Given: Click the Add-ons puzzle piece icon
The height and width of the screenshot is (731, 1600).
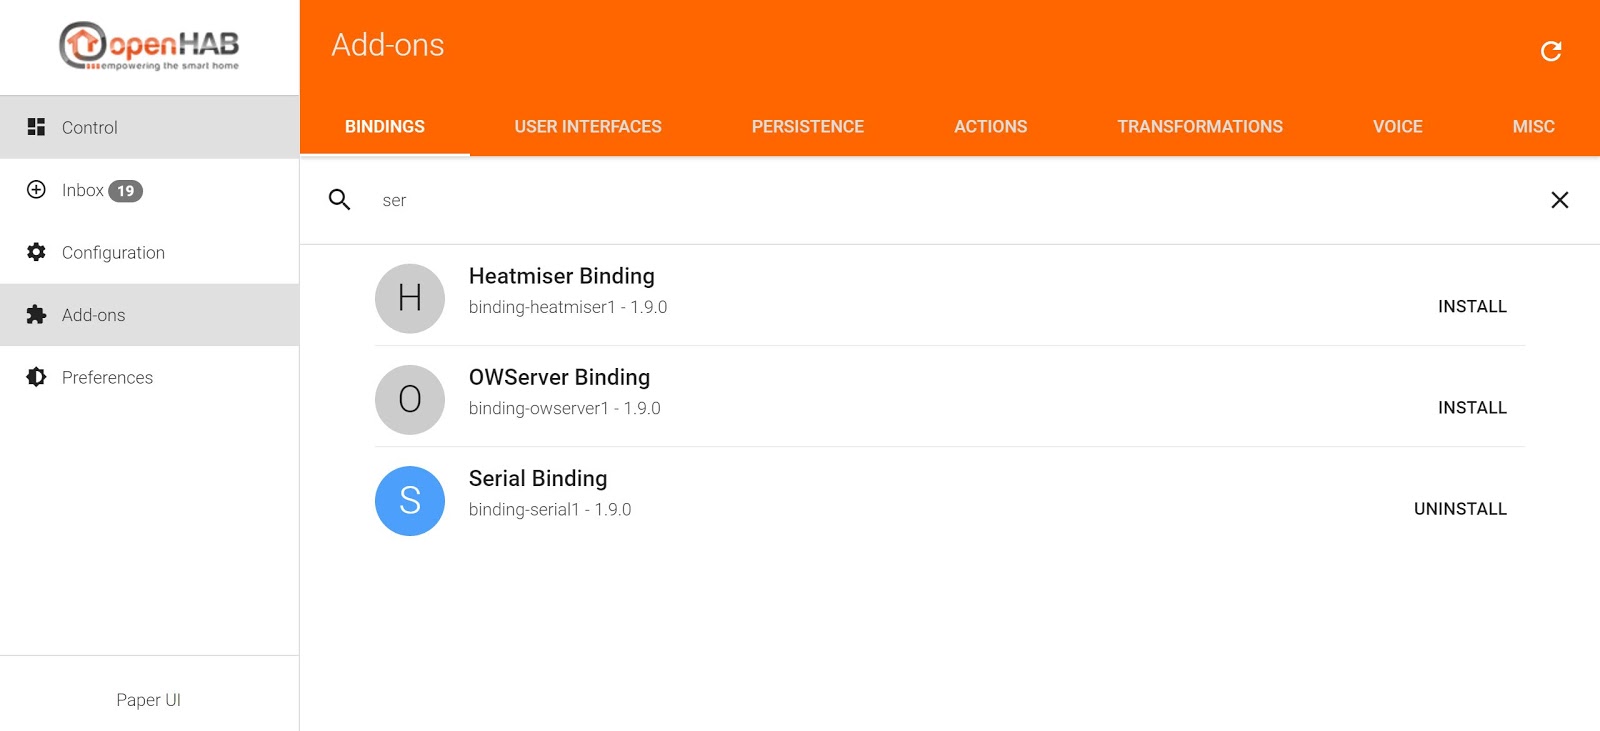Looking at the screenshot, I should tap(36, 315).
